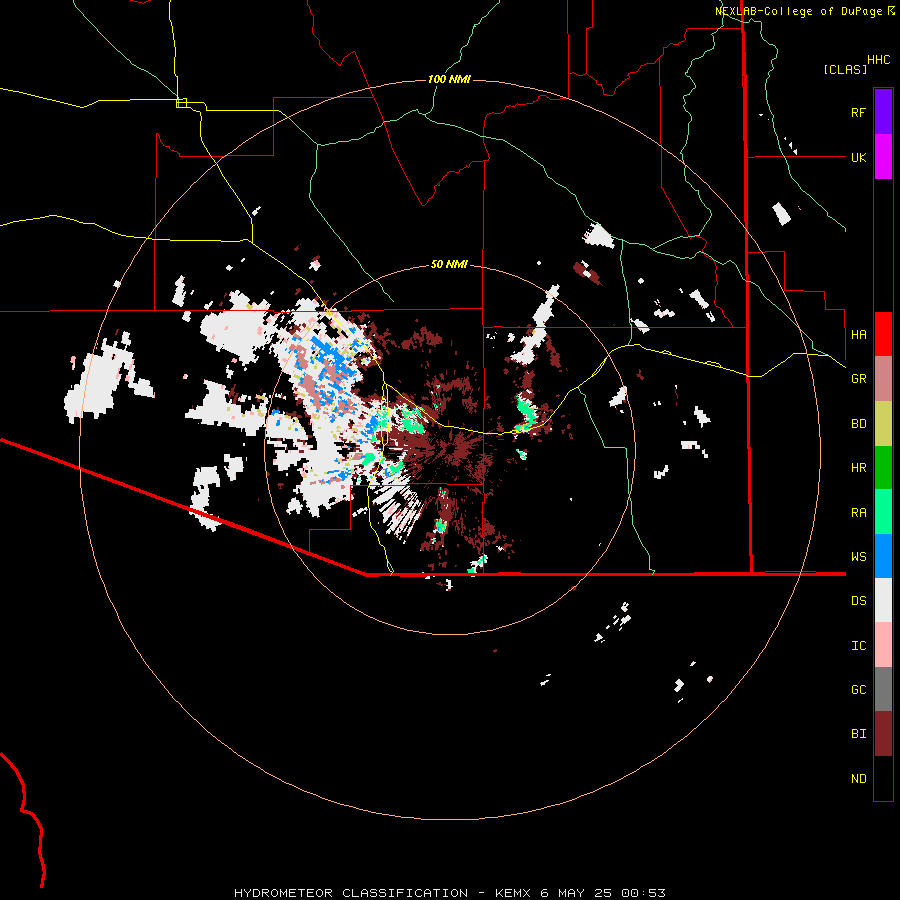Select the BD big drops swatch
This screenshot has width=900, height=900.
pyautogui.click(x=883, y=424)
